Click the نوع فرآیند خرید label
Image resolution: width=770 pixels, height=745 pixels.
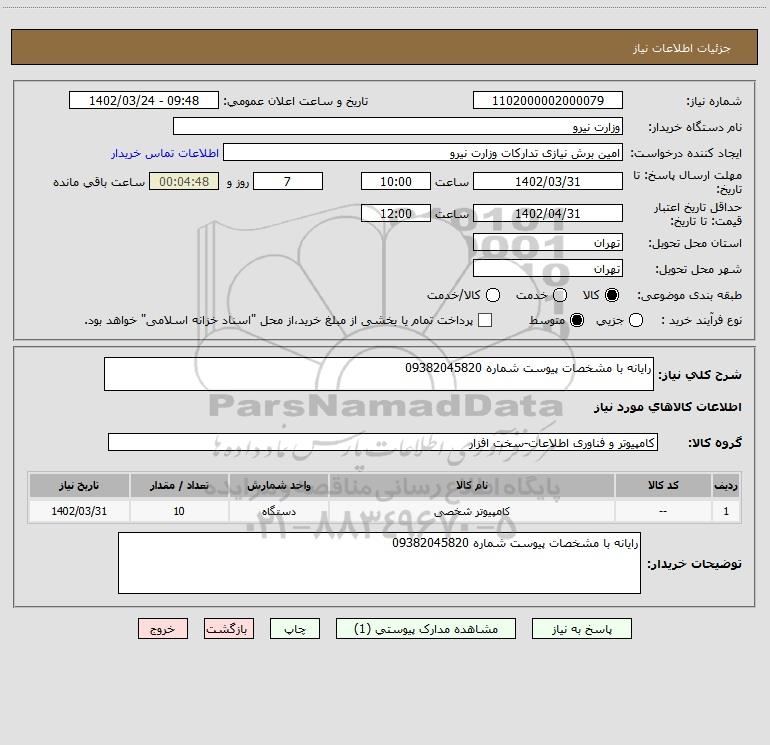(701, 320)
